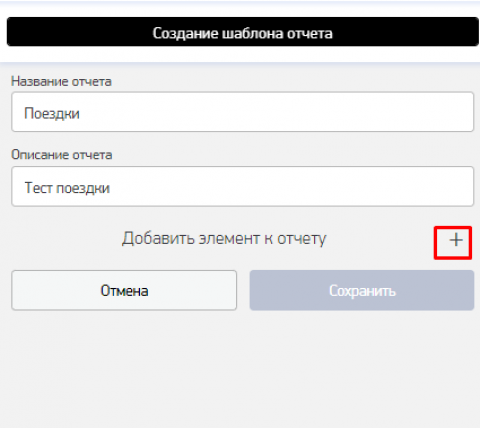Select the report name textbox containing Поездки

coord(242,112)
